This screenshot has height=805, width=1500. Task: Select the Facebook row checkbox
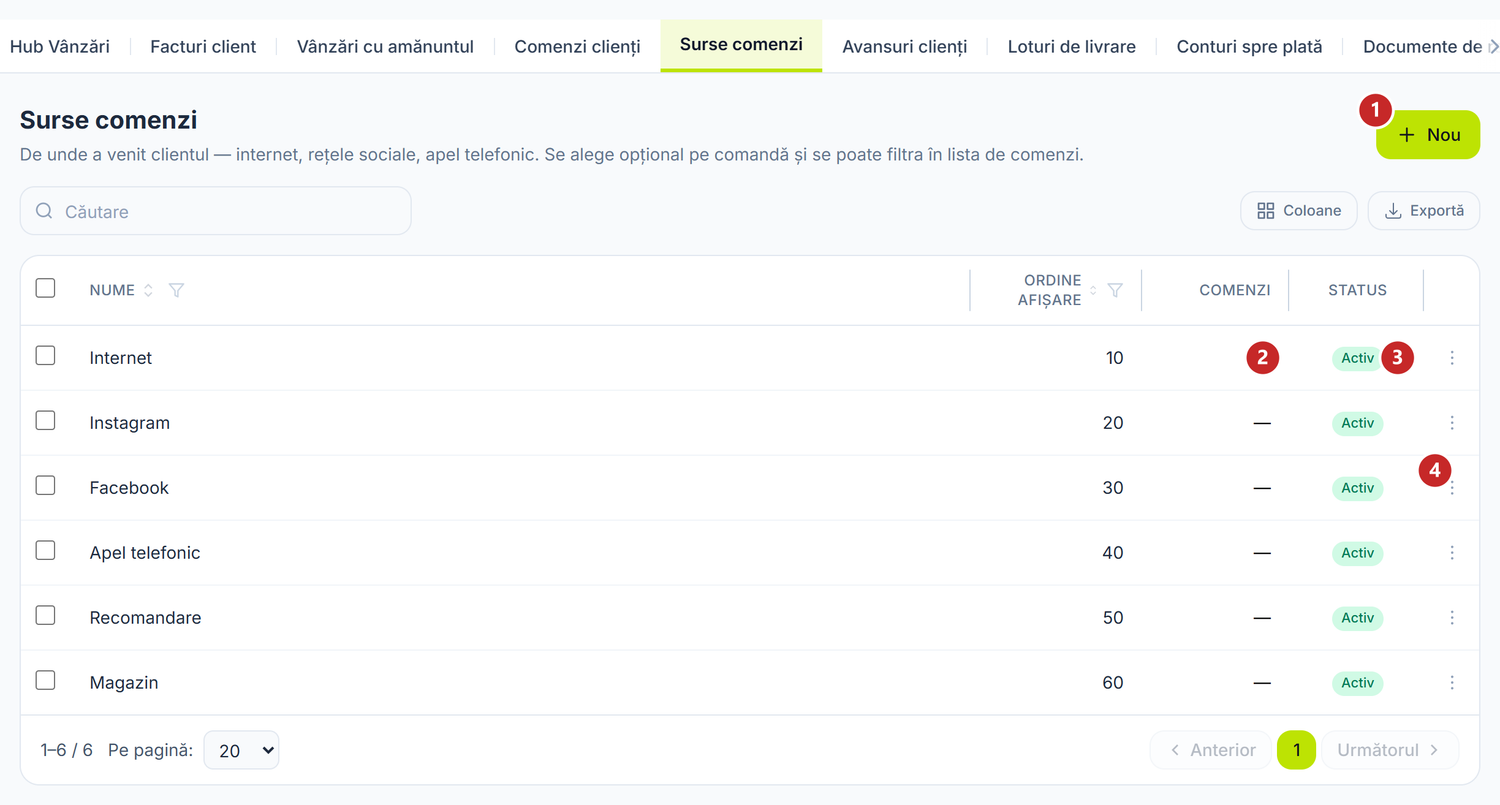pyautogui.click(x=45, y=485)
